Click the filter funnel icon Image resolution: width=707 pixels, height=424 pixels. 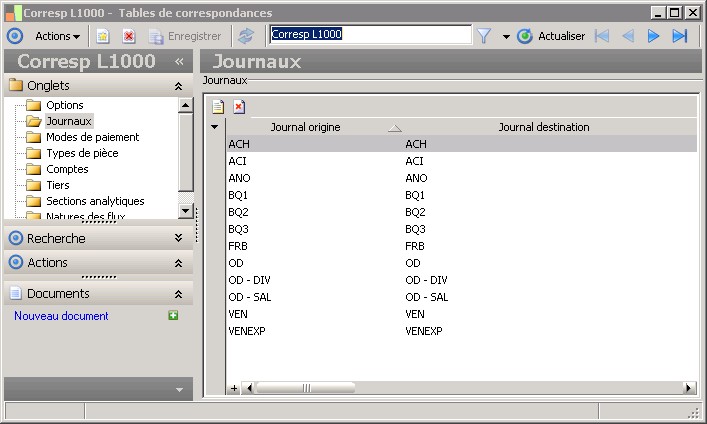coord(484,36)
